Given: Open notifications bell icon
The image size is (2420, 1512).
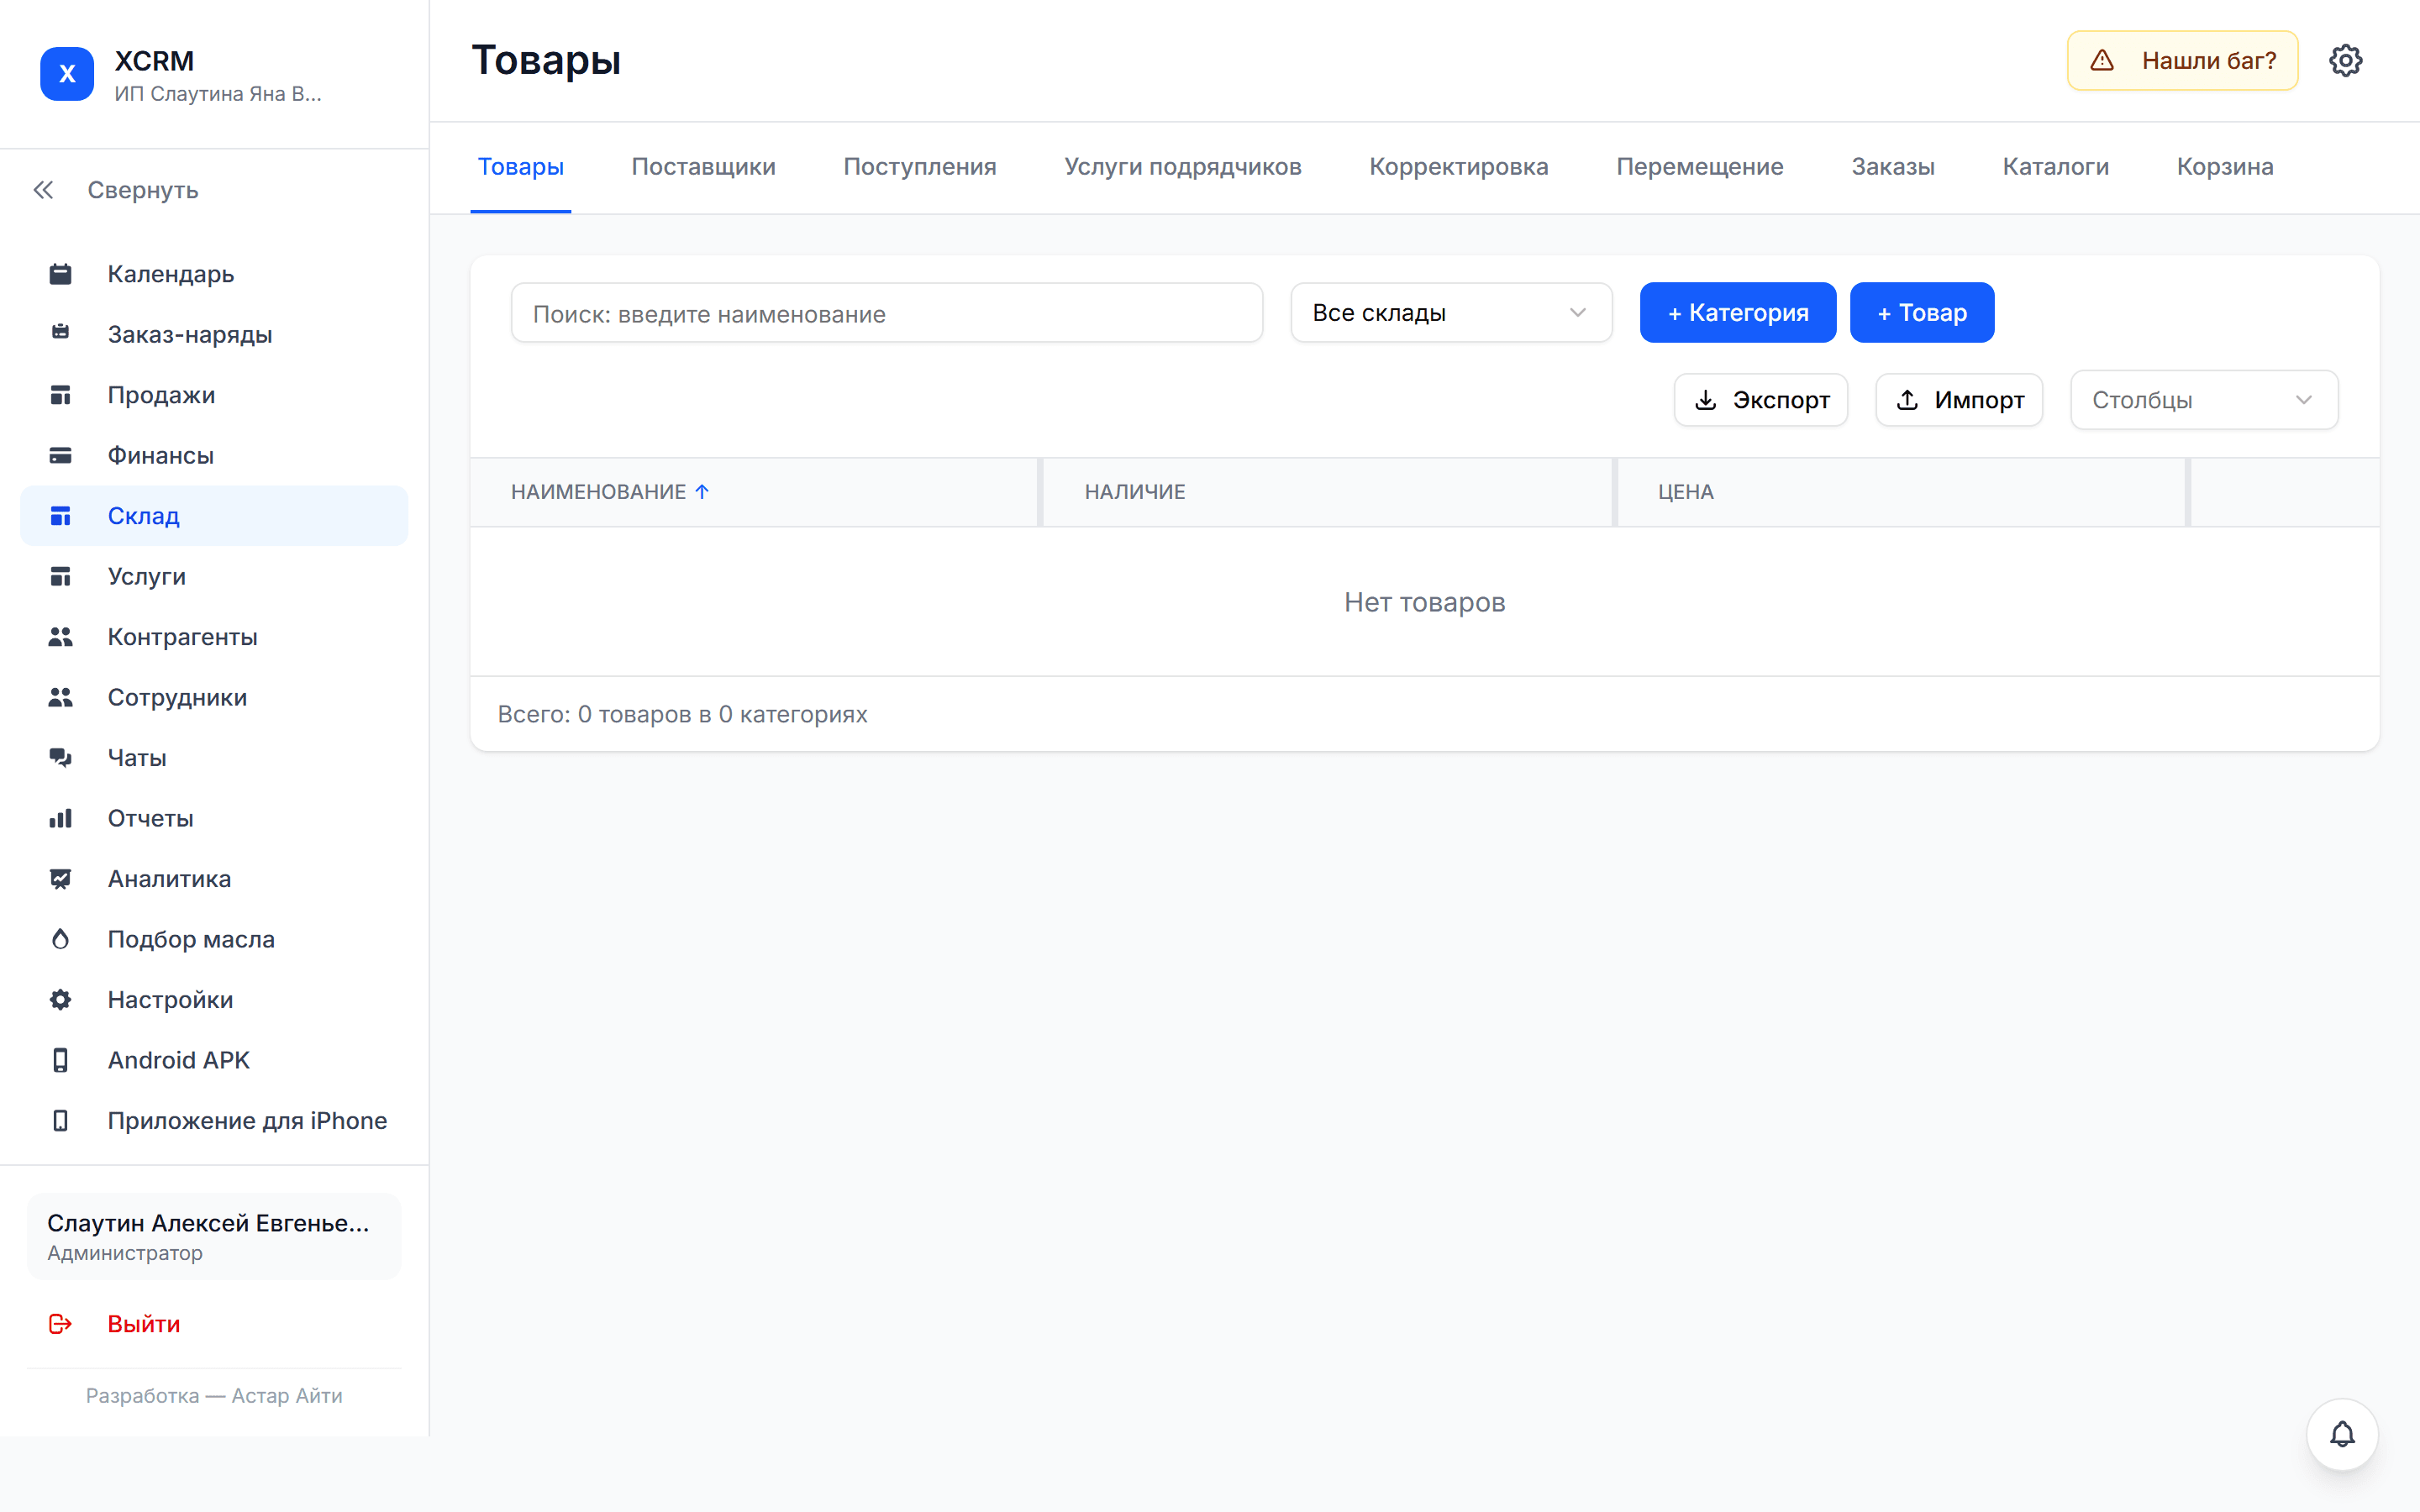Looking at the screenshot, I should pos(2342,1435).
